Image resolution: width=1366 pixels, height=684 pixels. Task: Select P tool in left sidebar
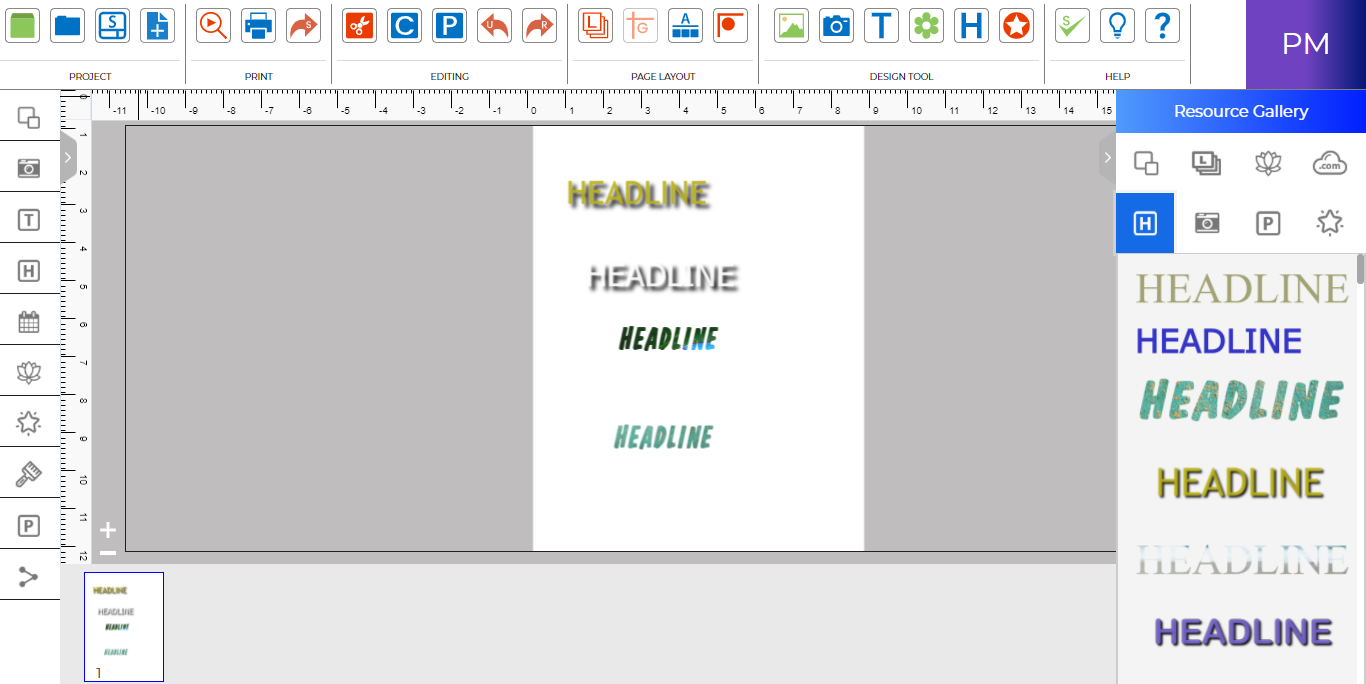tap(29, 525)
